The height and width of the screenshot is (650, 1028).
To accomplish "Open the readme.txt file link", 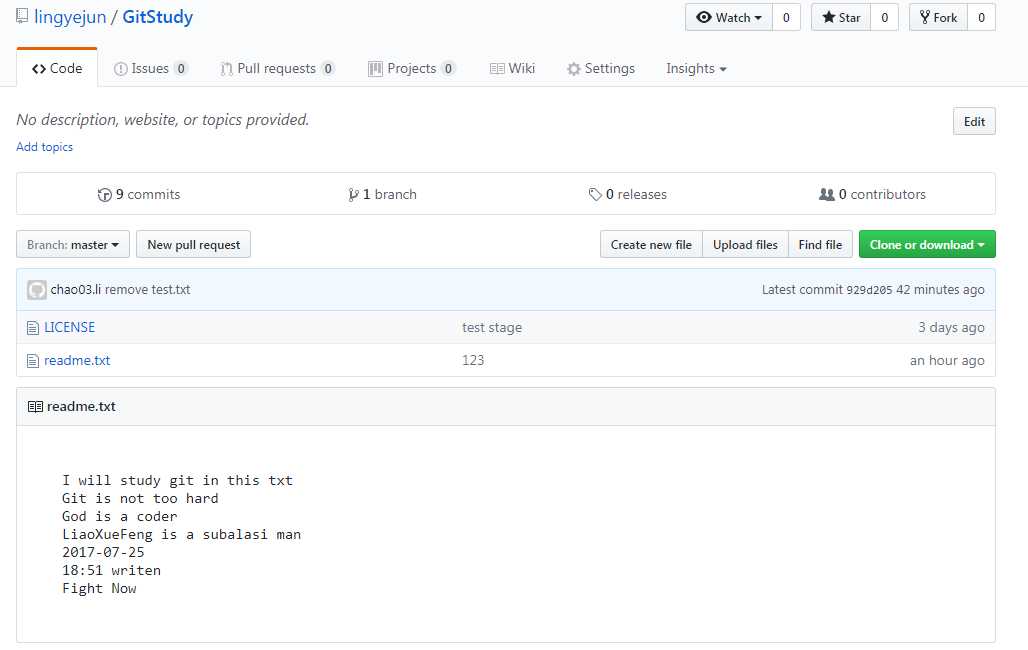I will tap(77, 360).
